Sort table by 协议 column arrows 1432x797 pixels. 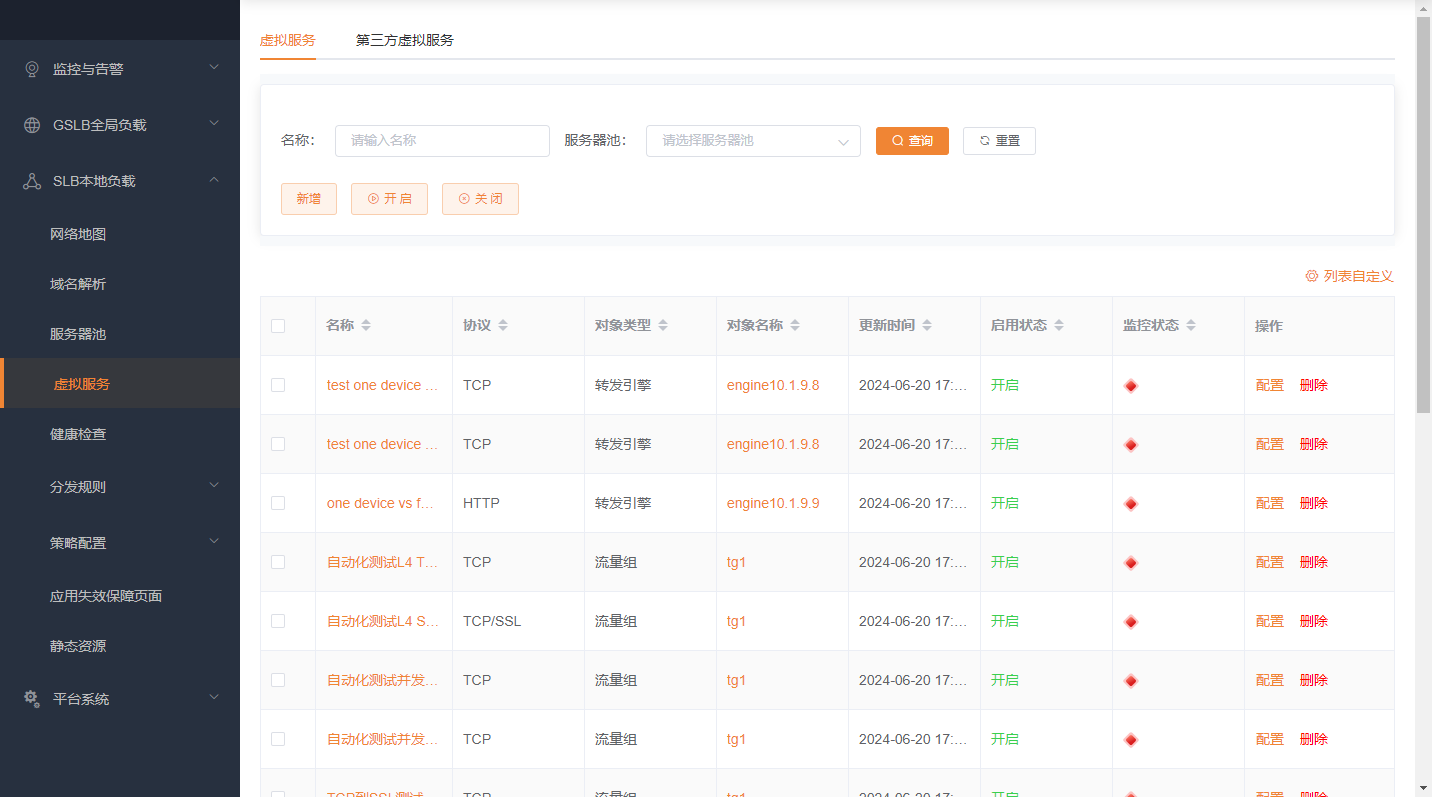click(503, 326)
